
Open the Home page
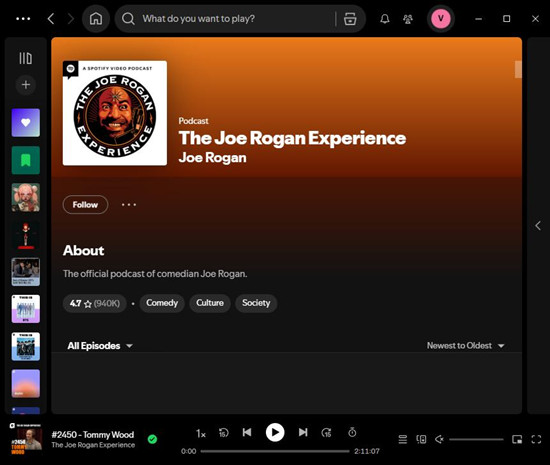[x=96, y=19]
